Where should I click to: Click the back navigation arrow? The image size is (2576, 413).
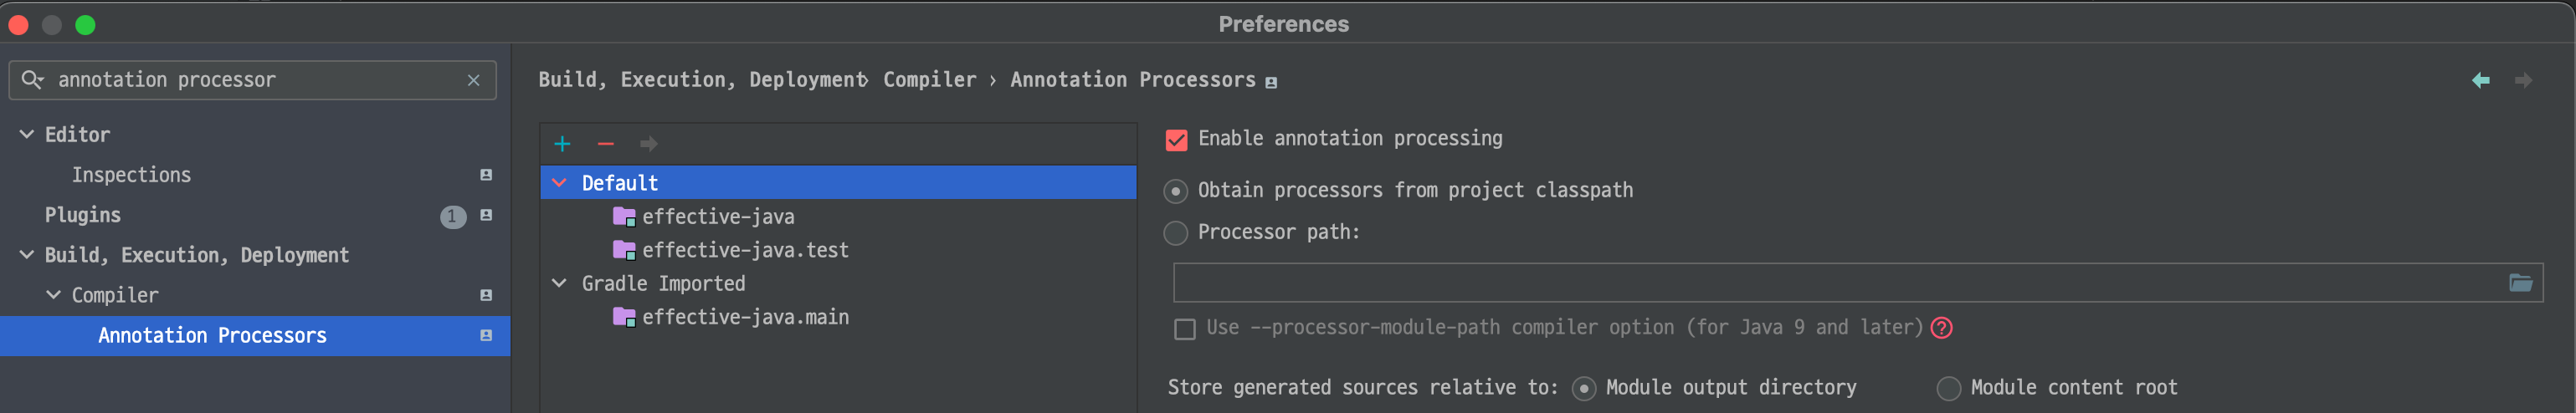pos(2480,80)
